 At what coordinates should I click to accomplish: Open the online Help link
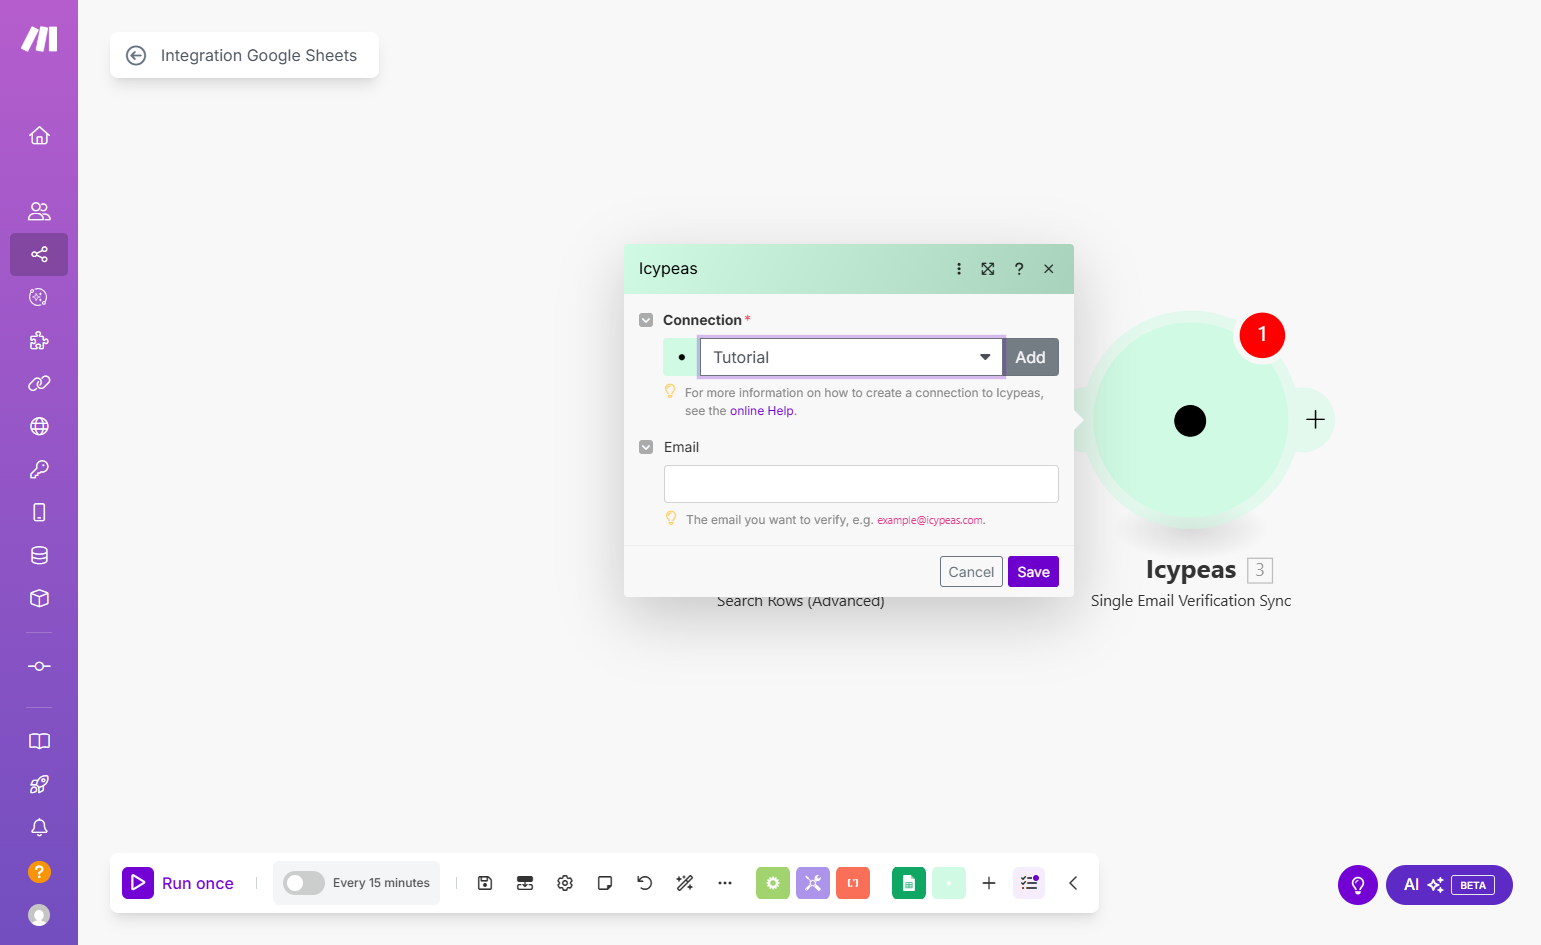pos(762,411)
